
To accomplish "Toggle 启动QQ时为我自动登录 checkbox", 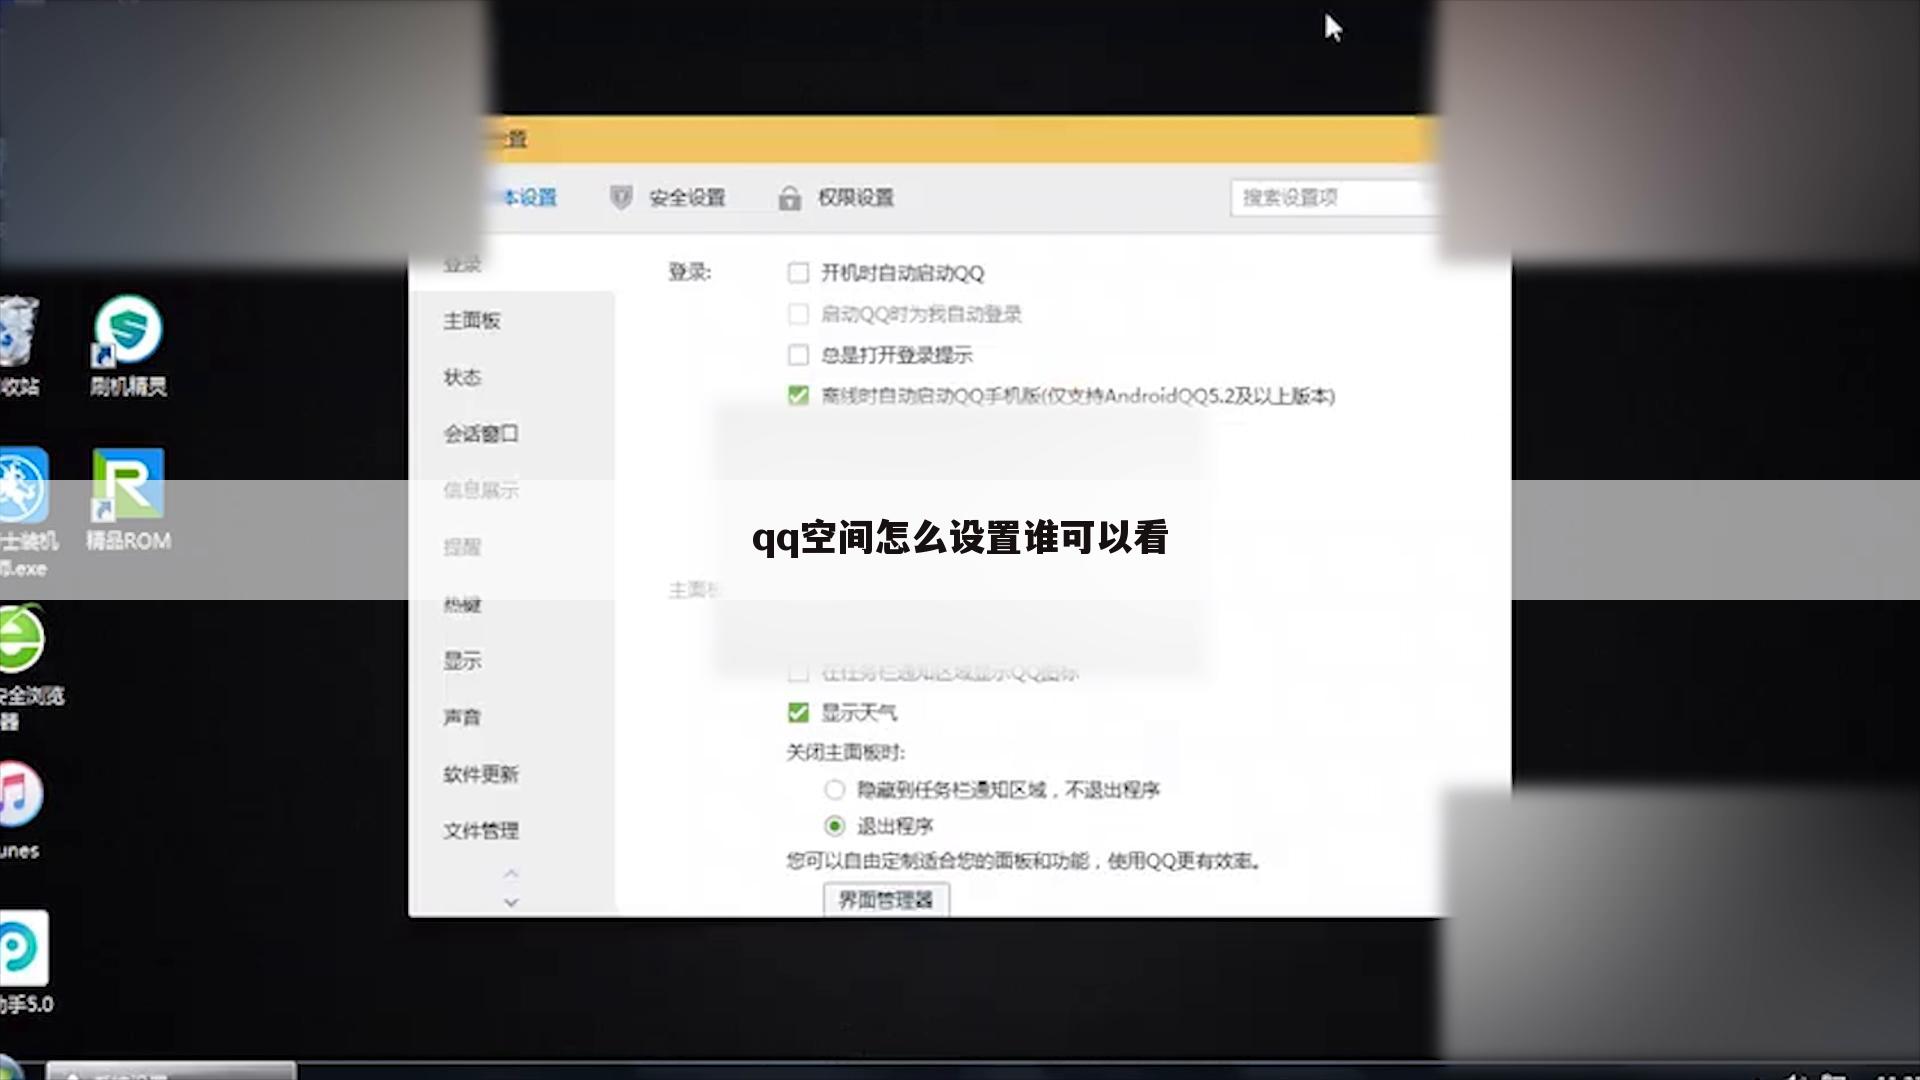I will (x=798, y=314).
